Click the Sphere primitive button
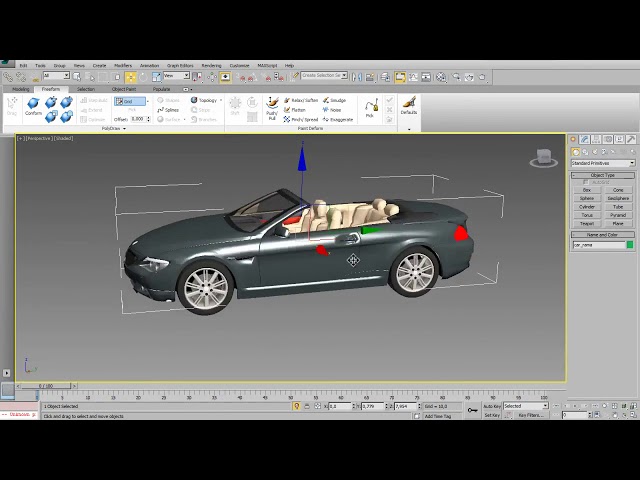640x480 pixels. [x=587, y=198]
